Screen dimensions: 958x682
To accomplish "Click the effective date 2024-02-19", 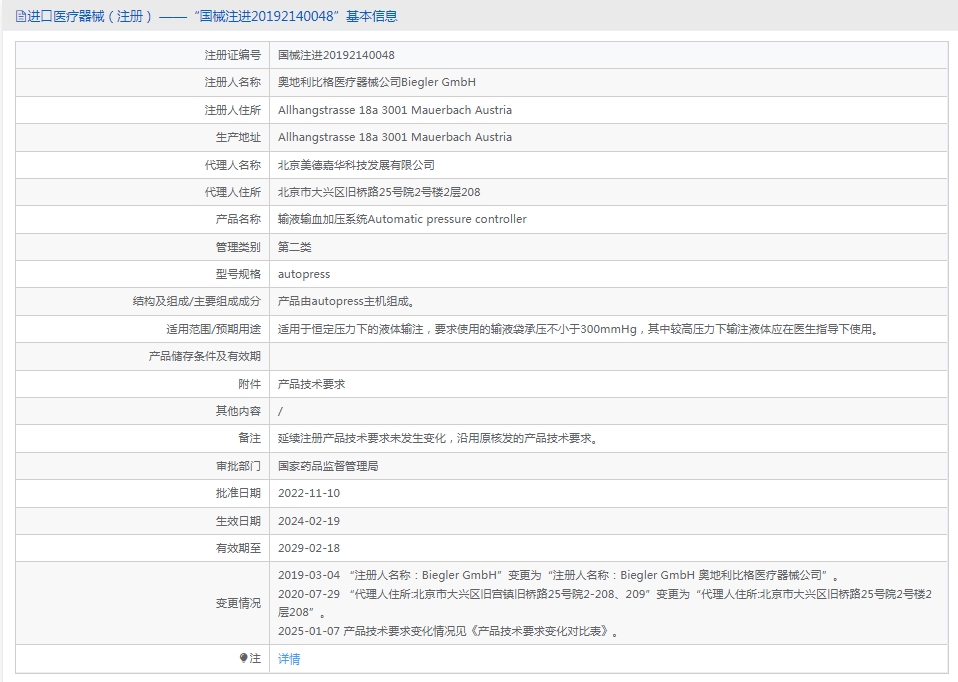I will tap(309, 521).
